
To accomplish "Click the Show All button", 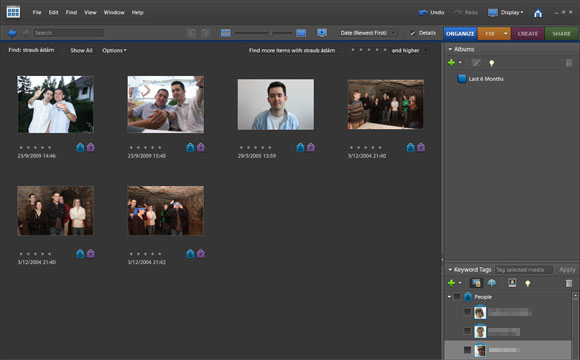I will coord(81,50).
